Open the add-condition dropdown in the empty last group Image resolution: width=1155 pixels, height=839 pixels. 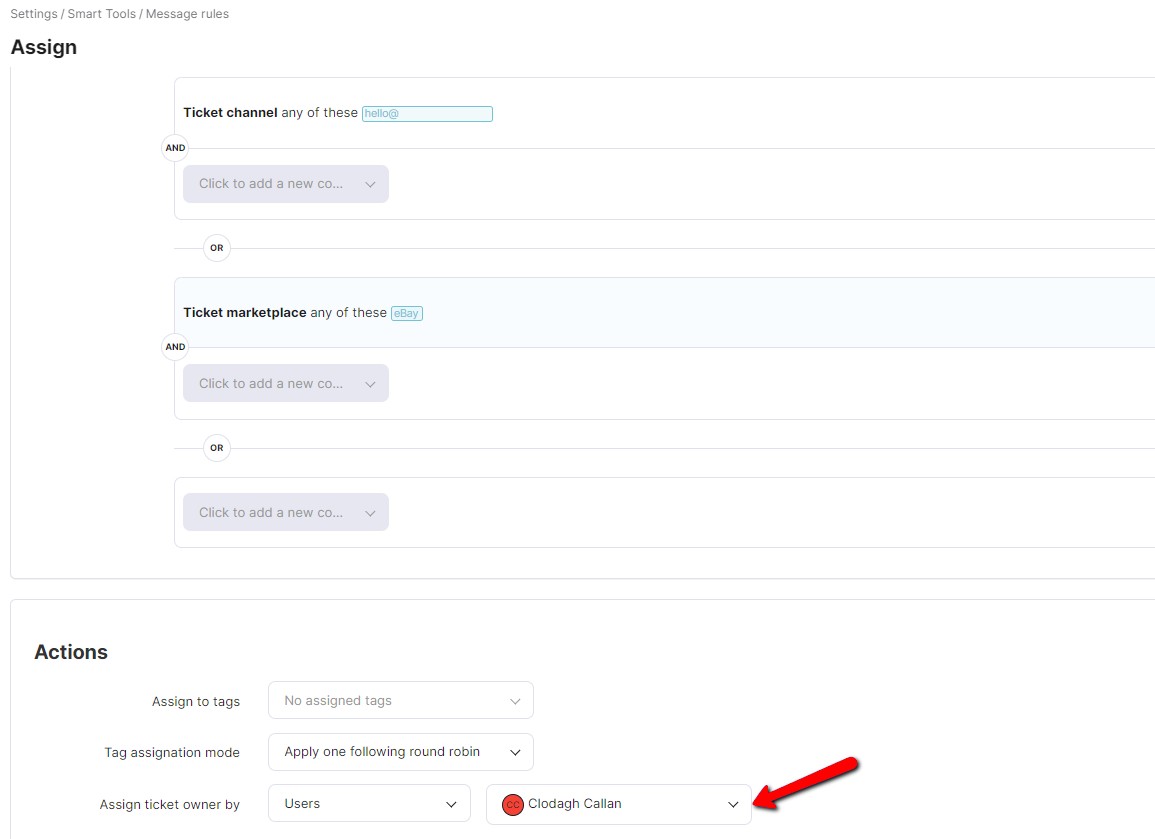tap(286, 512)
